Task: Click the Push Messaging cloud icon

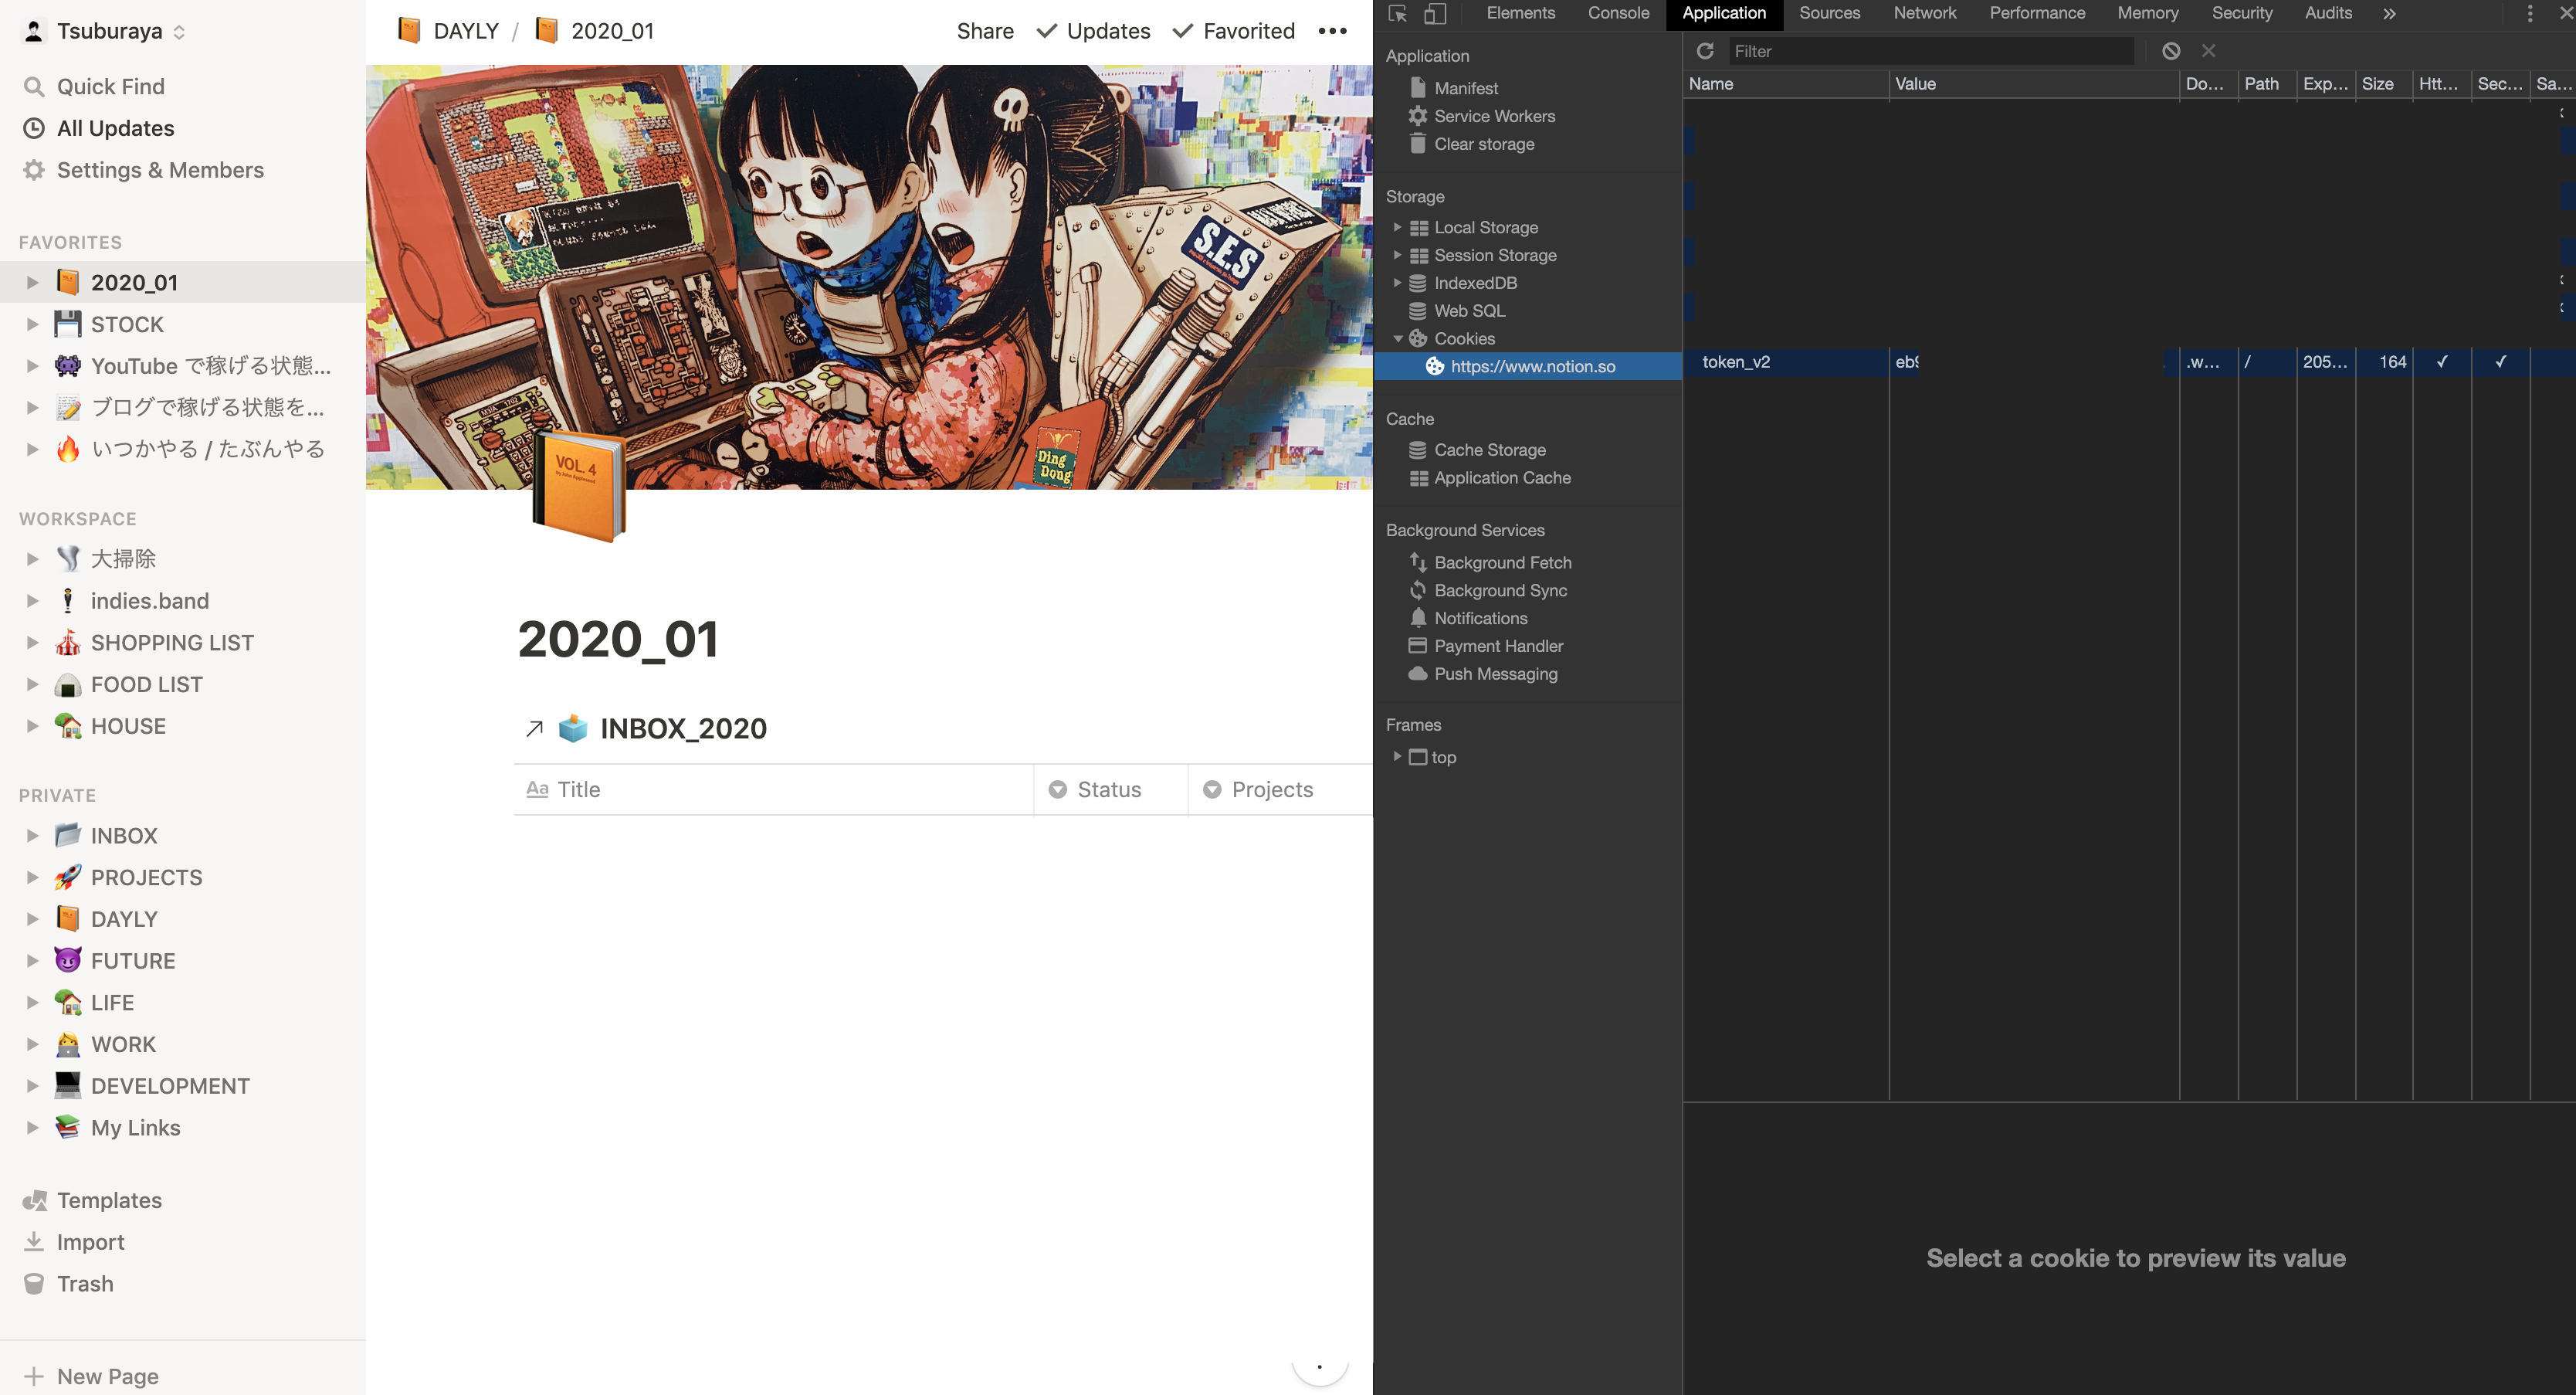Action: click(1418, 674)
